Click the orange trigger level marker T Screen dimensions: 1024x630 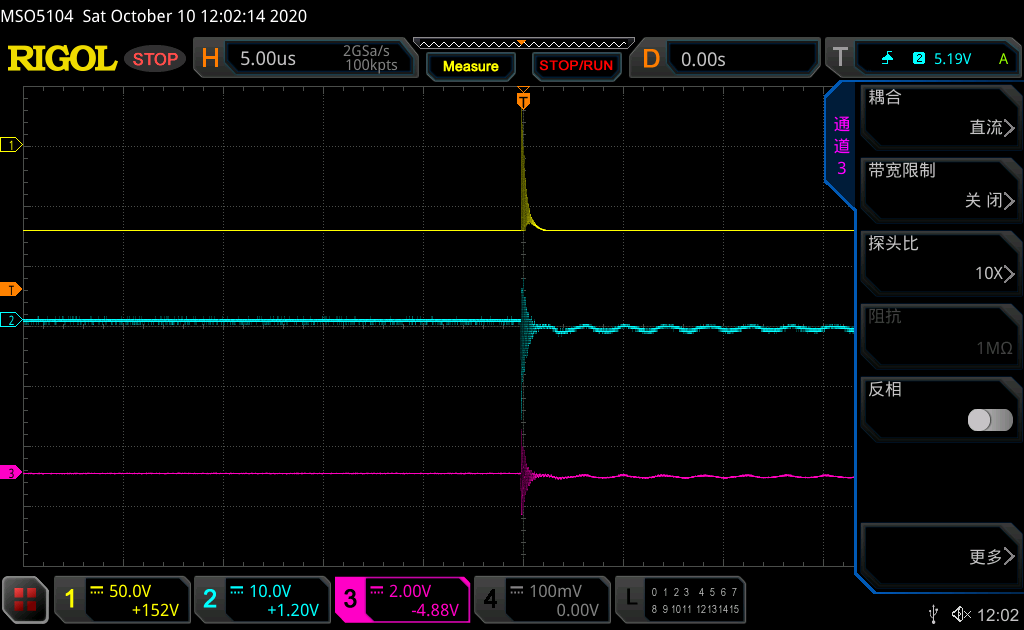(x=12, y=290)
